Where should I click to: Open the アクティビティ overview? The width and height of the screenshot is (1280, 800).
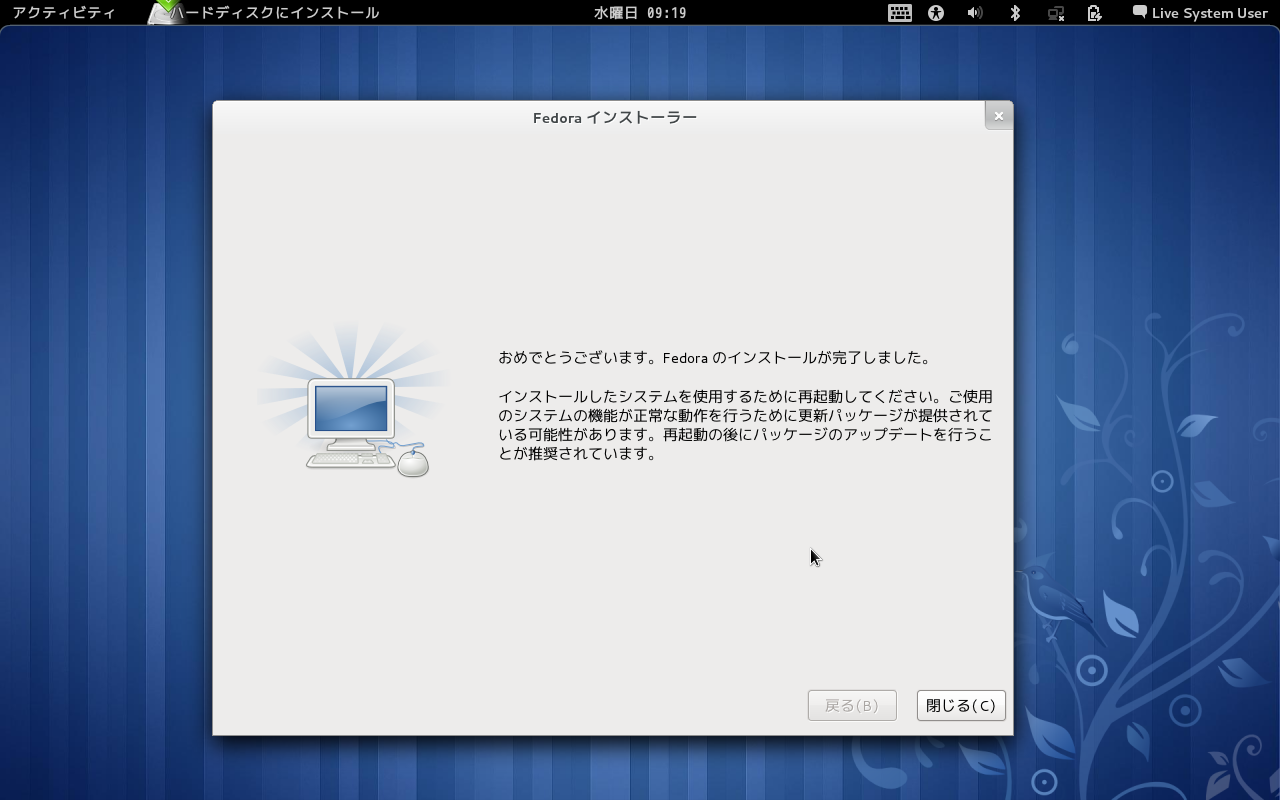click(64, 13)
